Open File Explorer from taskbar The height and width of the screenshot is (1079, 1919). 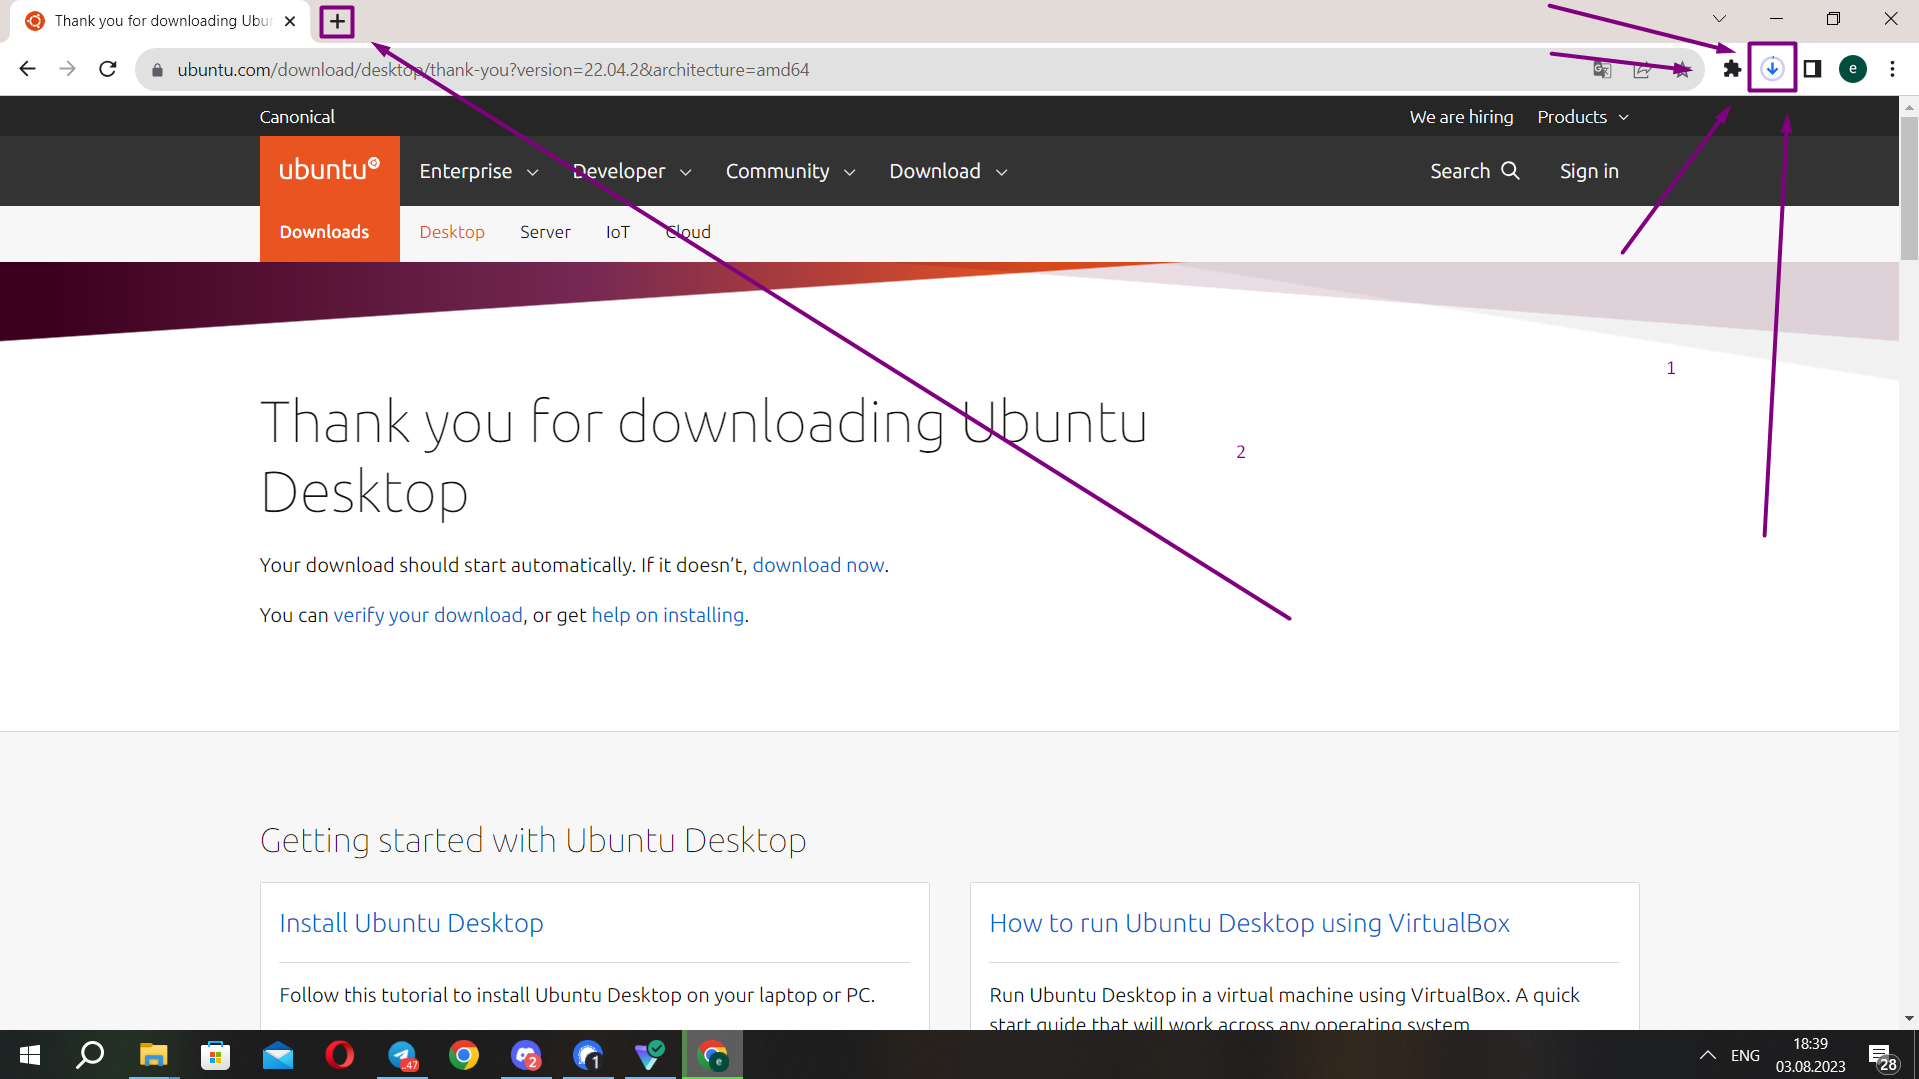coord(153,1055)
